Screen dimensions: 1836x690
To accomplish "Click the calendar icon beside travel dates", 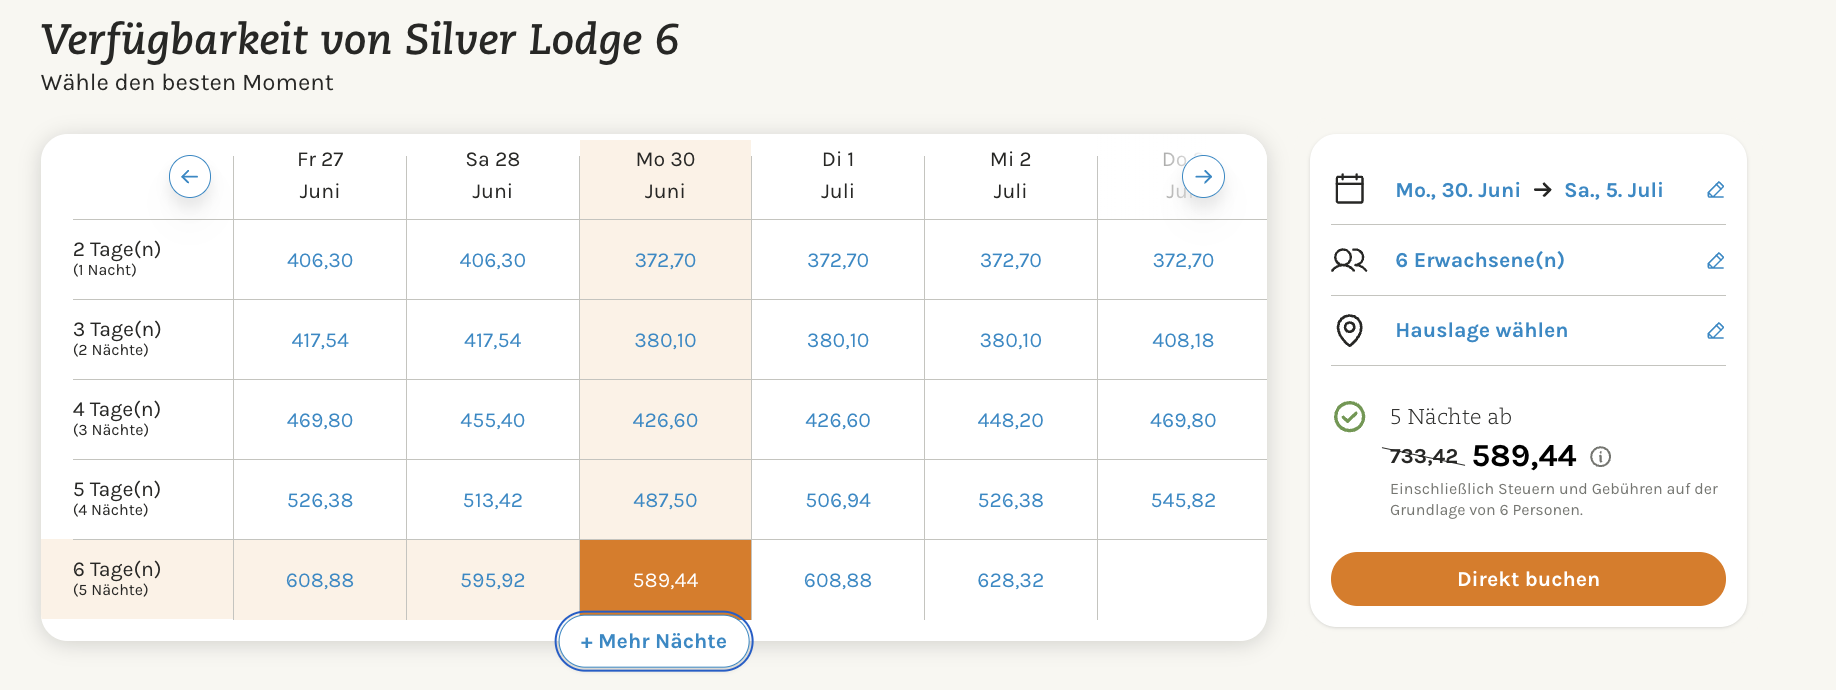I will (1349, 189).
